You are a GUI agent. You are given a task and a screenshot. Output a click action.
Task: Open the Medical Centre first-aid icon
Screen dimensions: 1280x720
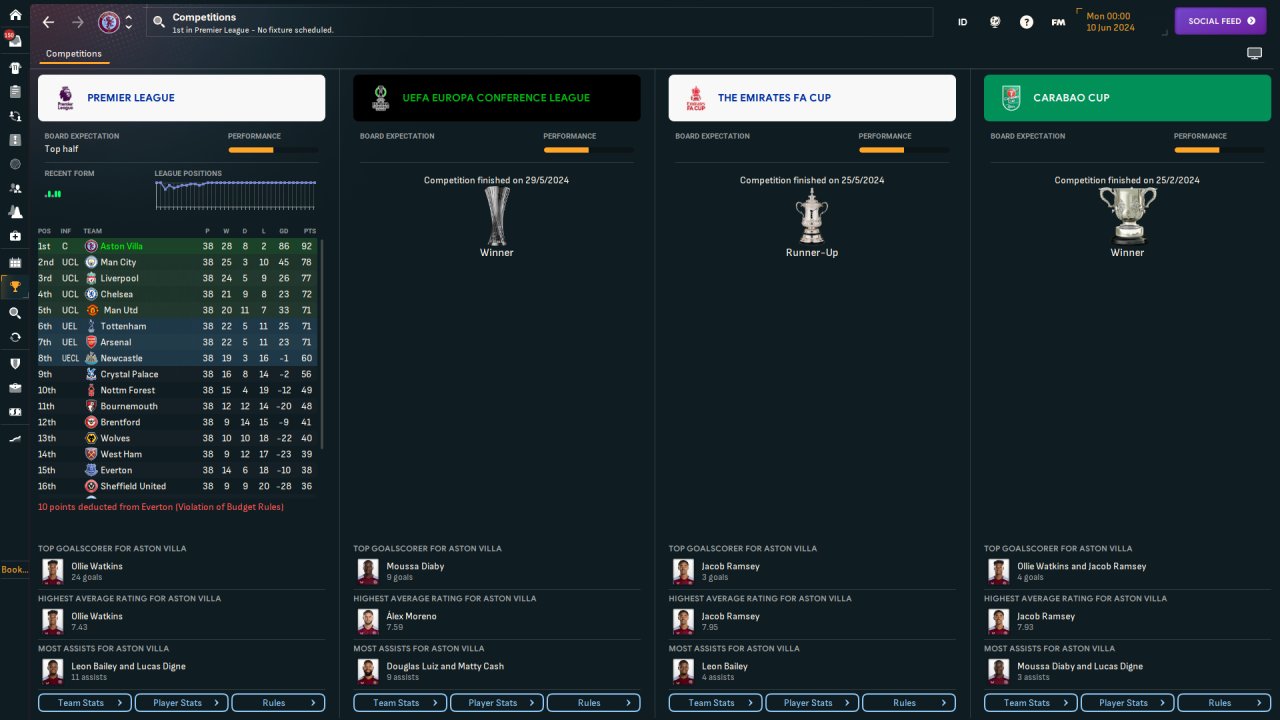click(x=15, y=237)
